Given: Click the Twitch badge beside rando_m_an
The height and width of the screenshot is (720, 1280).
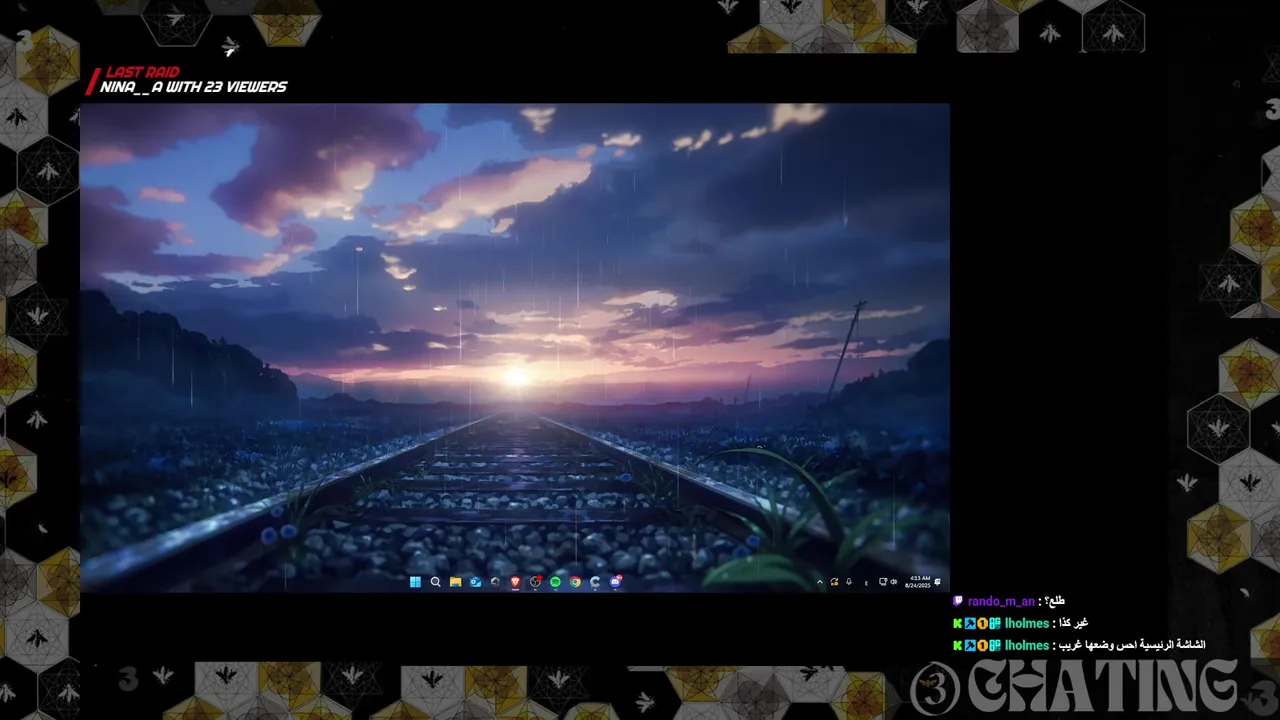Looking at the screenshot, I should pyautogui.click(x=959, y=602).
